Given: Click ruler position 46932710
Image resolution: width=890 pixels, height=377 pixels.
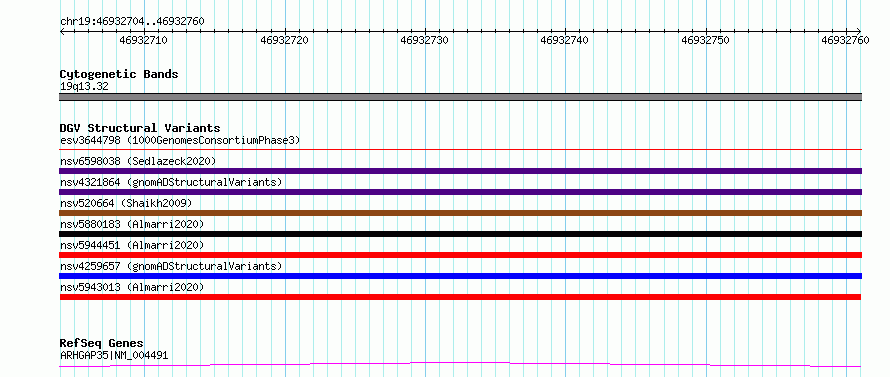Looking at the screenshot, I should click(x=144, y=40).
